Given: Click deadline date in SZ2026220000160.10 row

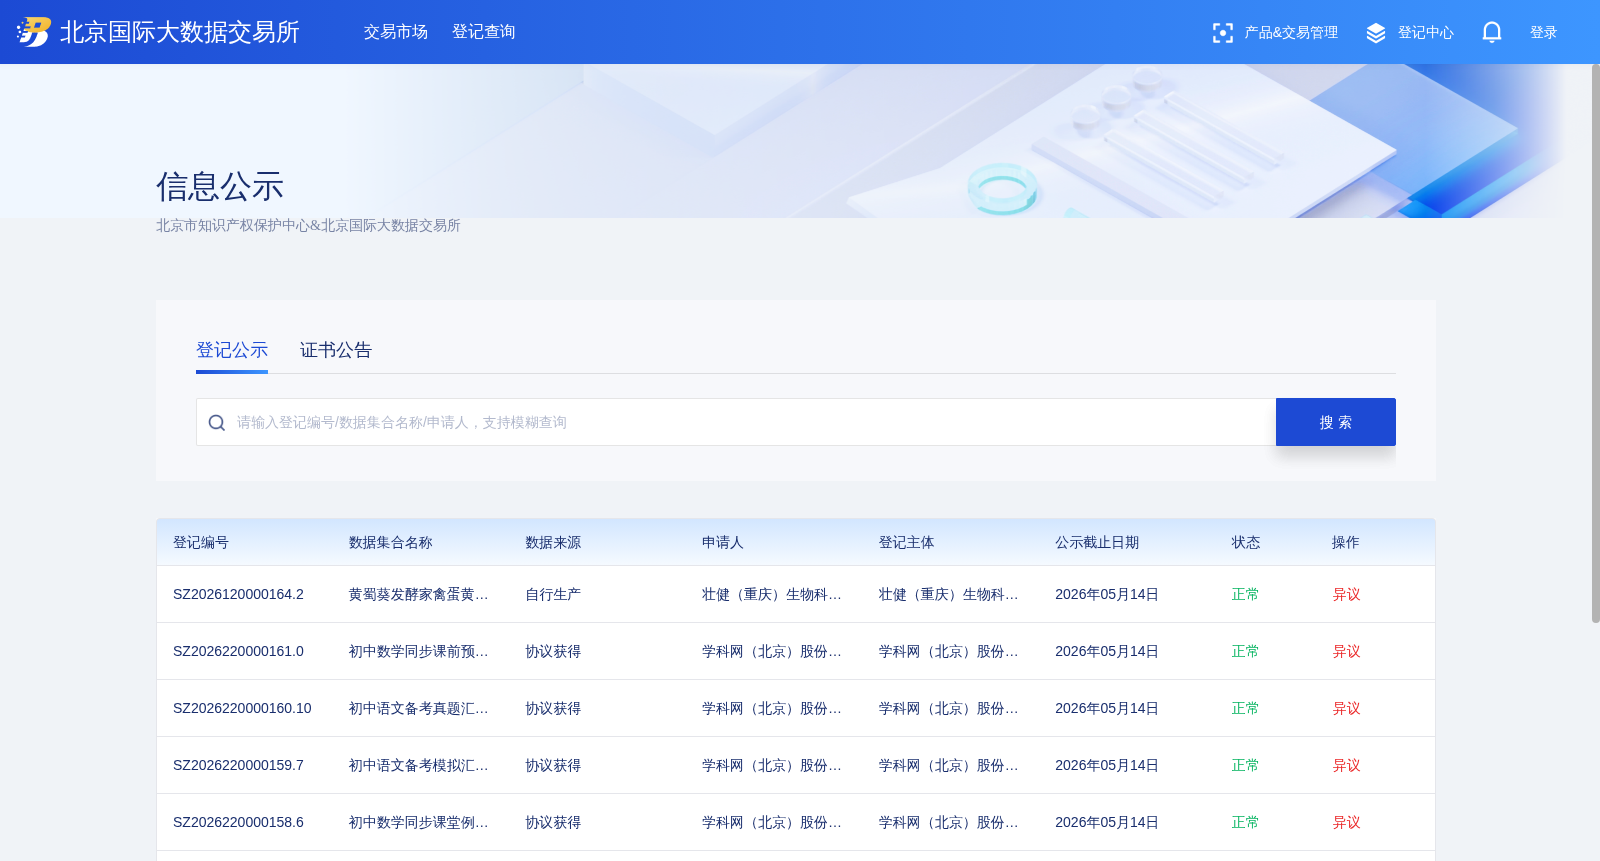Looking at the screenshot, I should [x=1107, y=708].
